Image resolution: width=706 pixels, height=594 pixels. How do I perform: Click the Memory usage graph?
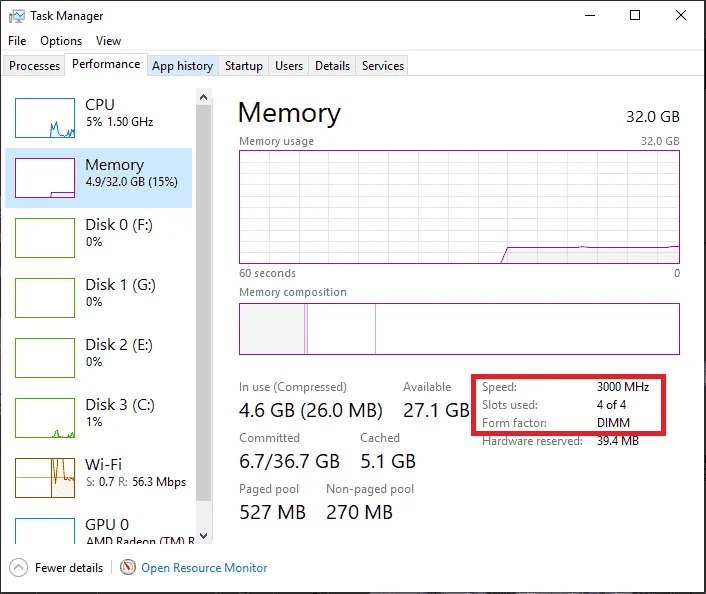click(x=459, y=207)
